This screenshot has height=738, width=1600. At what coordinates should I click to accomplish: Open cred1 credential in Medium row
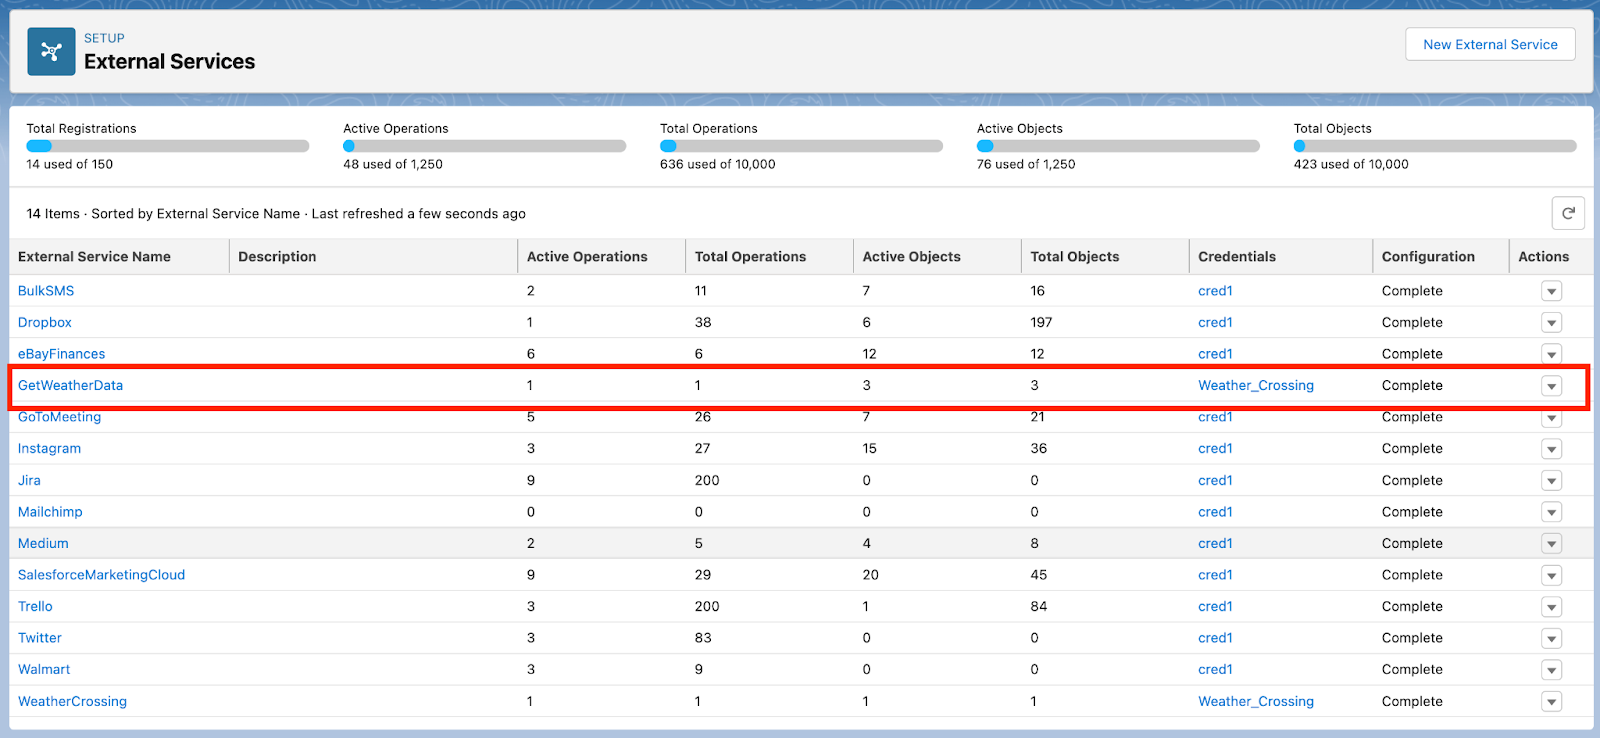coord(1215,543)
